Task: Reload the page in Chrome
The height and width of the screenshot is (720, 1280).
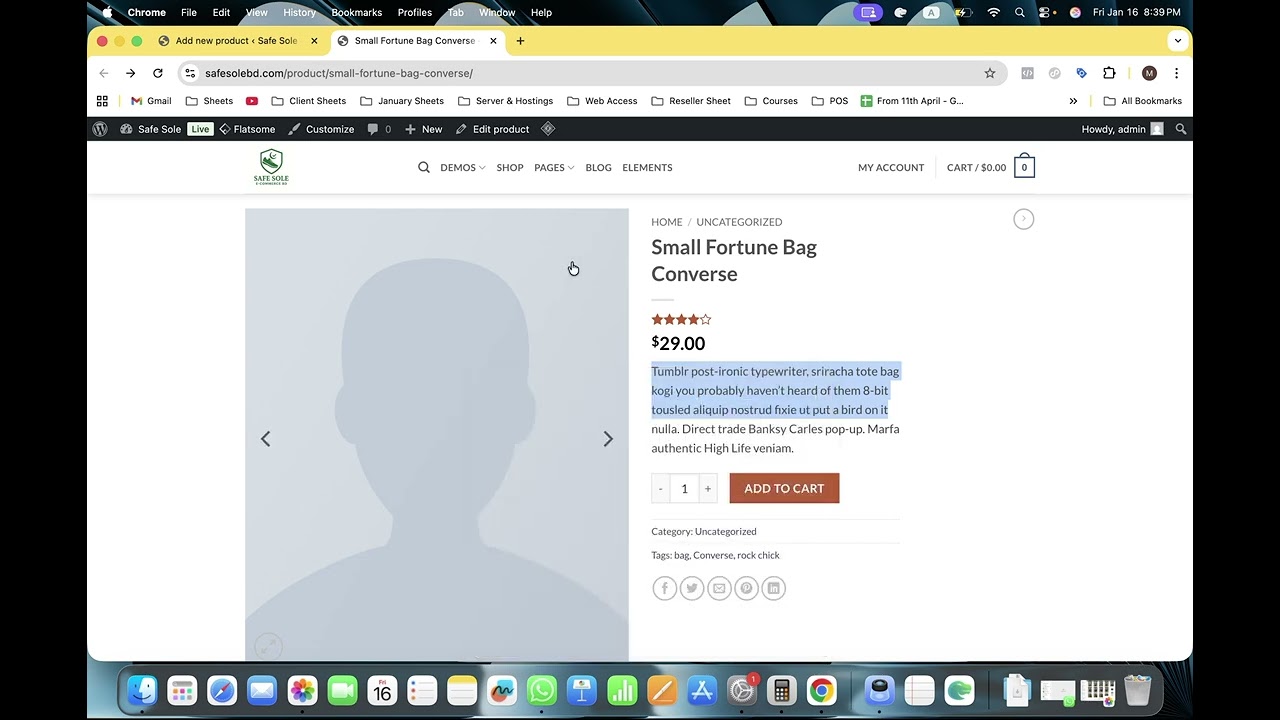Action: point(158,73)
